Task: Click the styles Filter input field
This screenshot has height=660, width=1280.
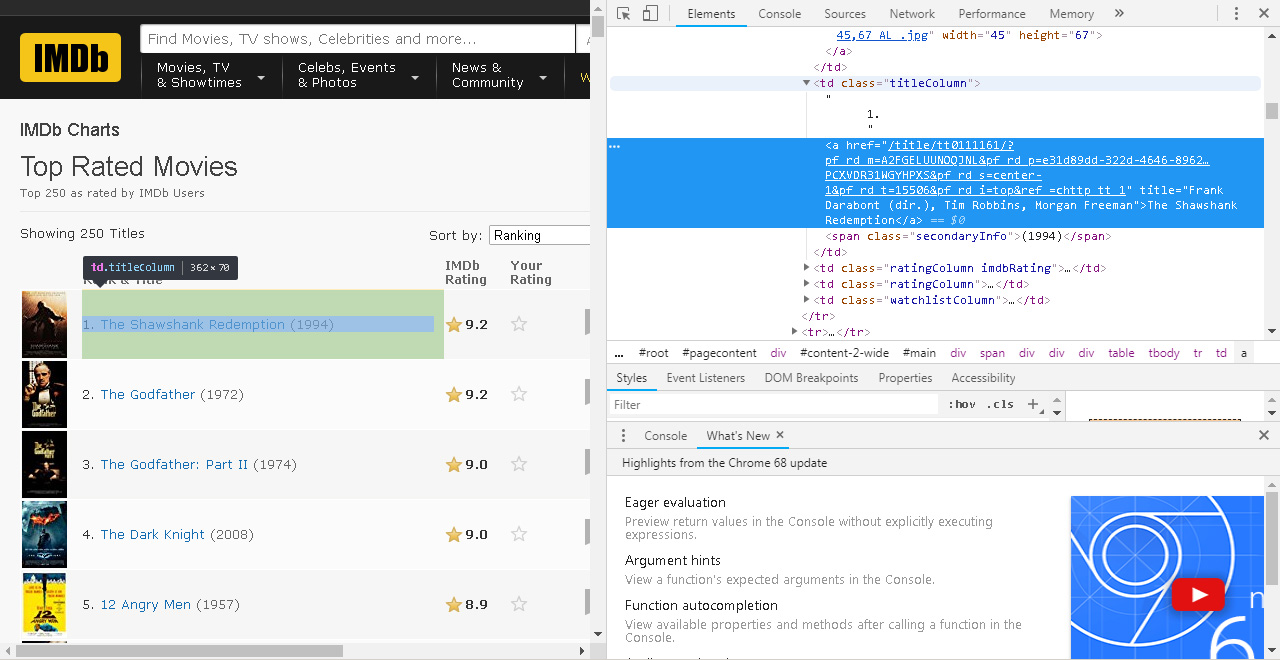Action: 774,405
